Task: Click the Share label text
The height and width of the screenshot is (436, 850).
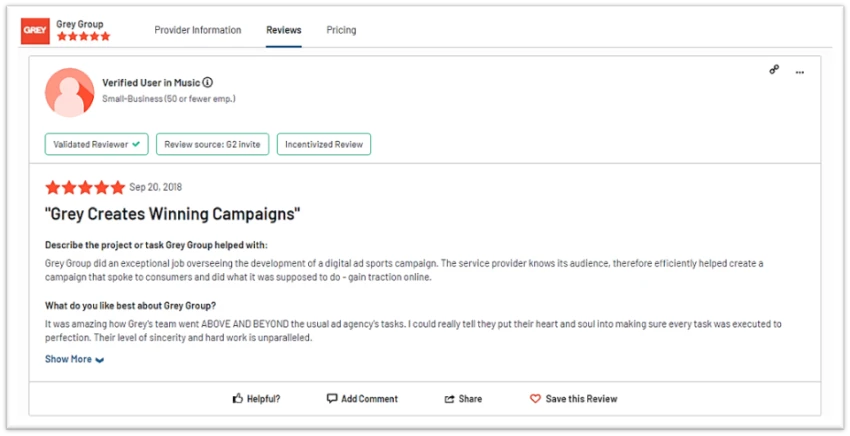Action: 470,399
